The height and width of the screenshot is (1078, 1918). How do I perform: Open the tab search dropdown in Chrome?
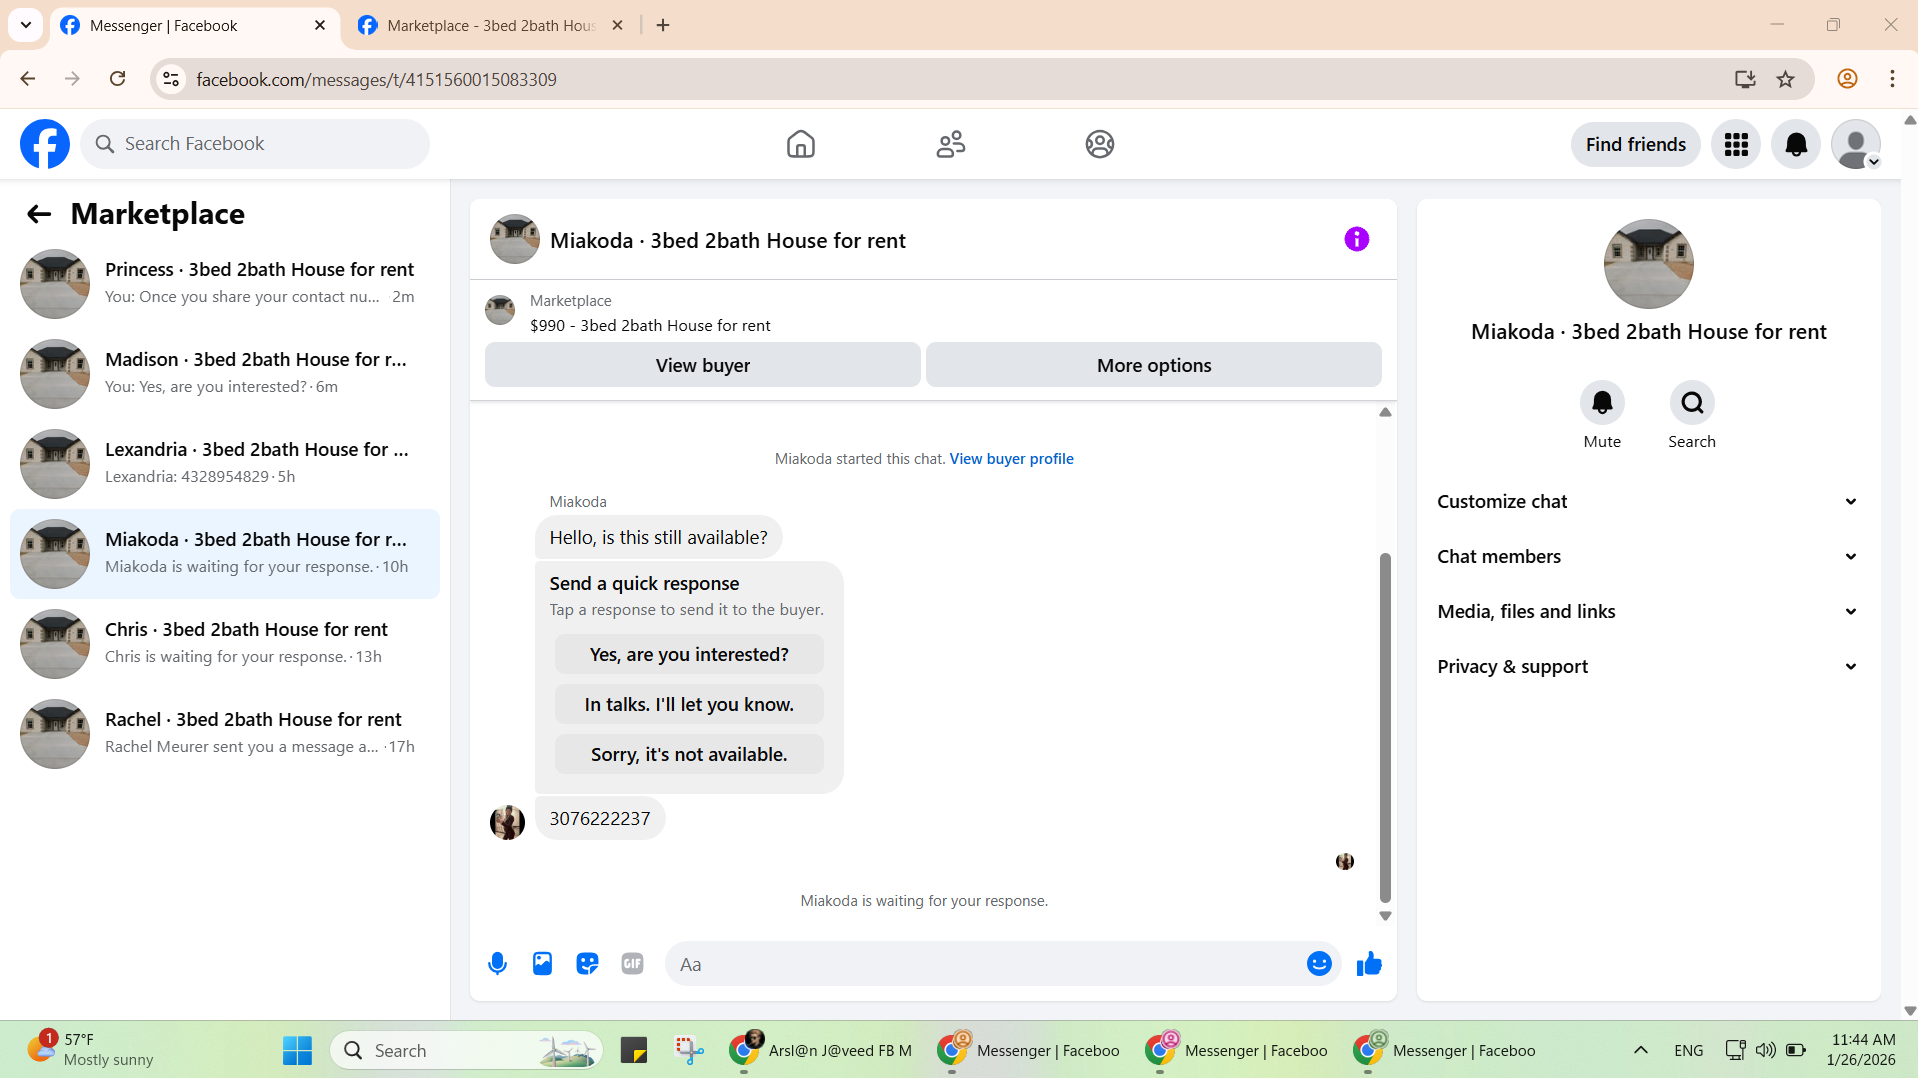(x=26, y=25)
